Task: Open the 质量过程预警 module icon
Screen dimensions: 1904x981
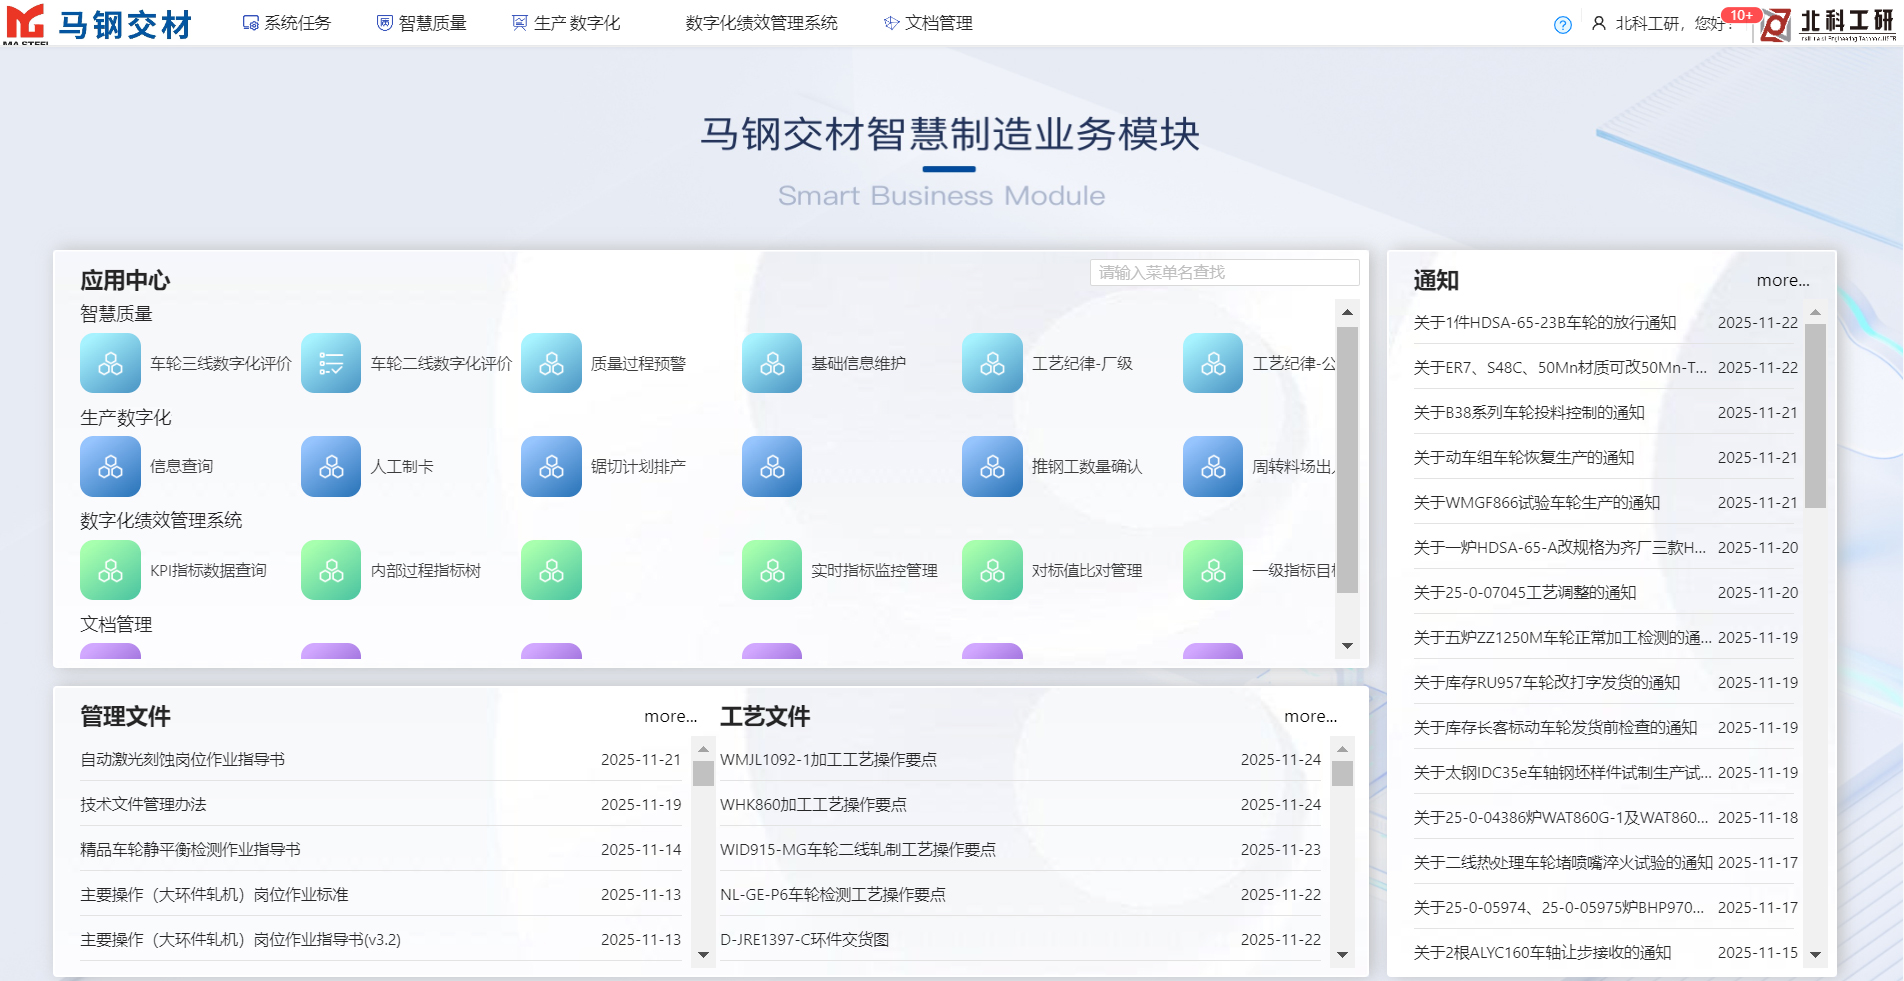Action: (x=551, y=363)
